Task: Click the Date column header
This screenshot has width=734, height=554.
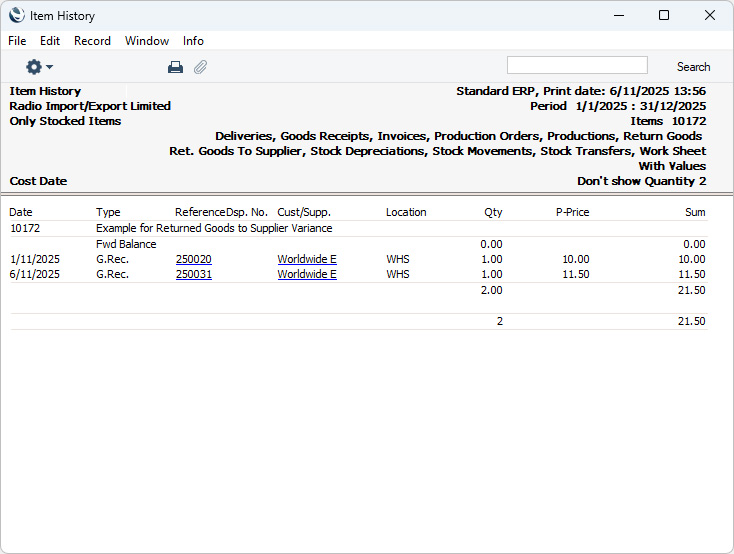Action: (21, 212)
